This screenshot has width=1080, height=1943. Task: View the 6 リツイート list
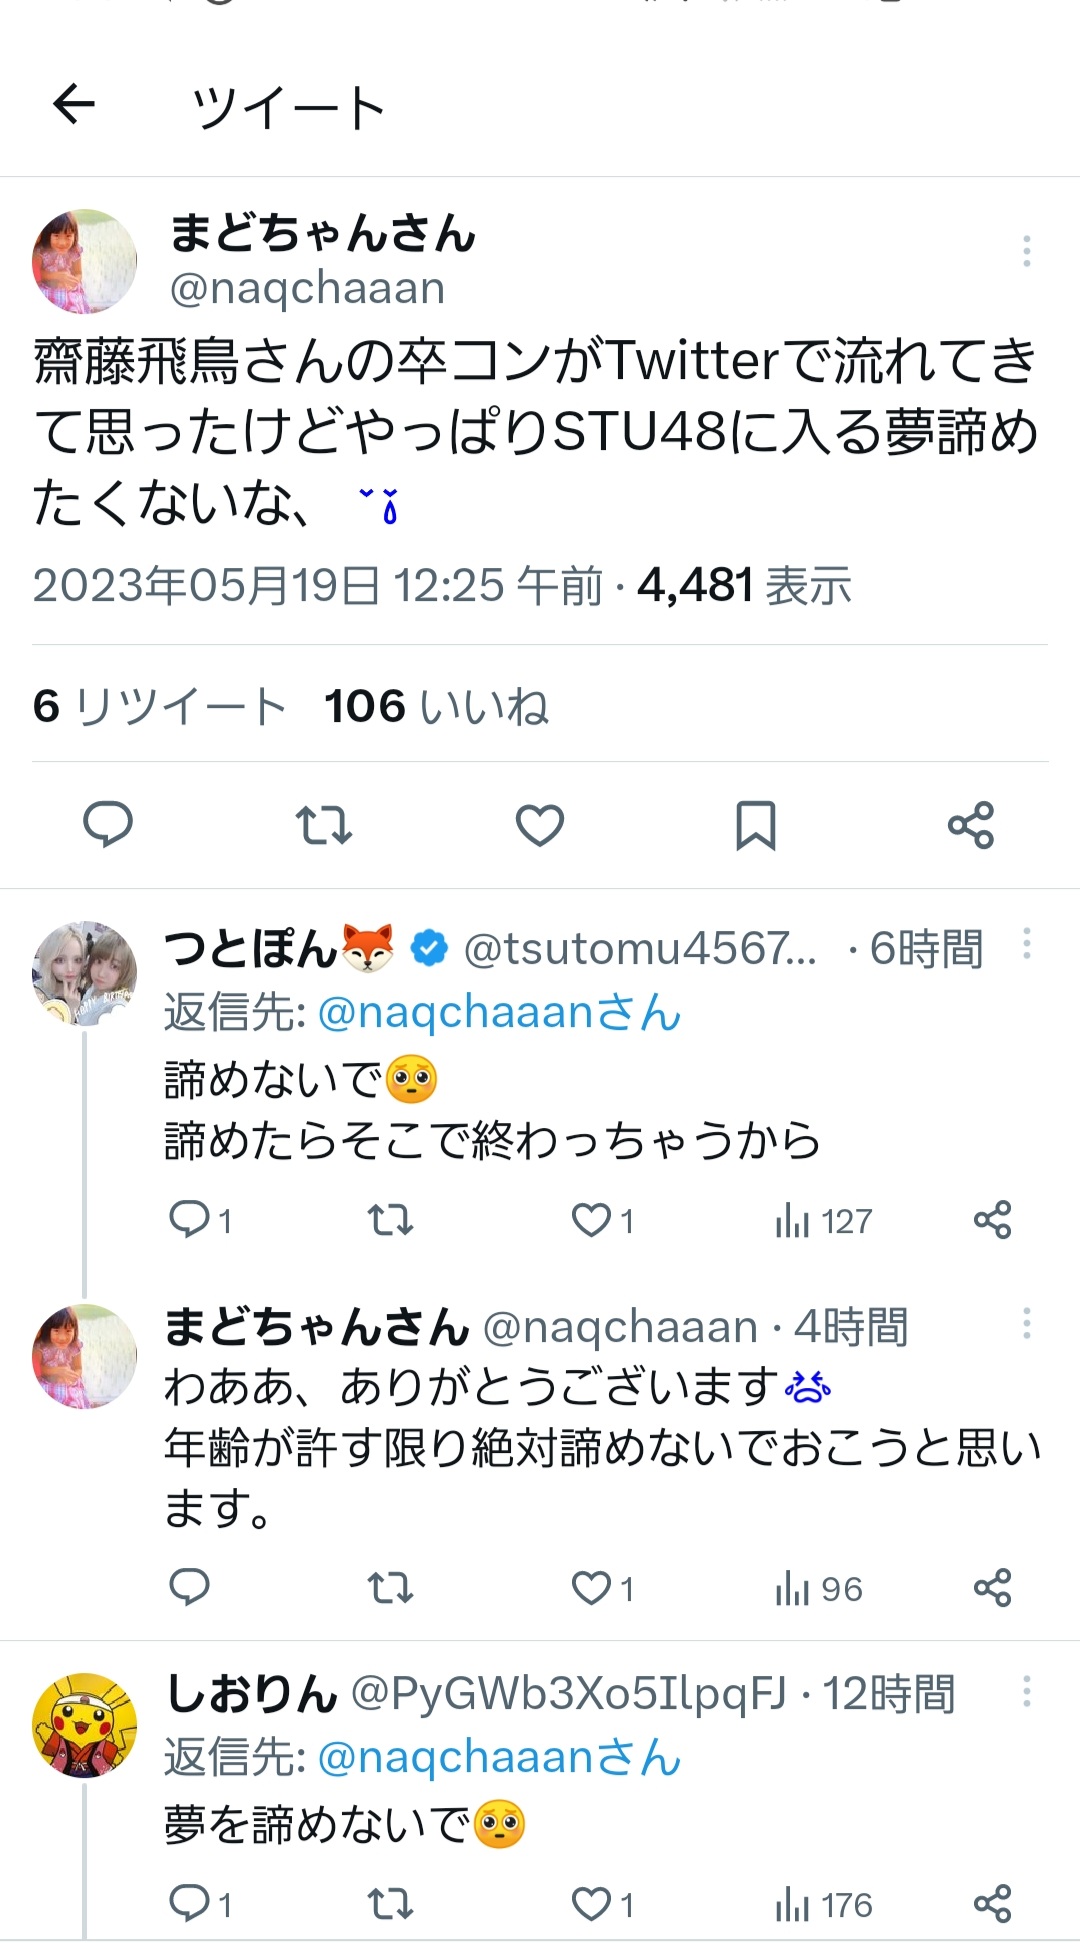(x=160, y=706)
